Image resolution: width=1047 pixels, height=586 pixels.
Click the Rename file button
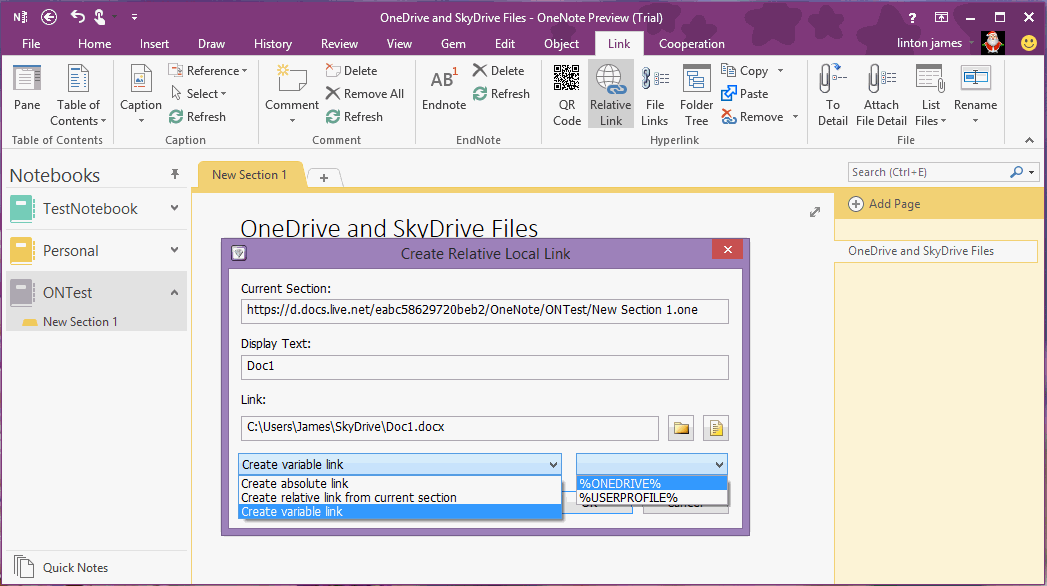(976, 95)
